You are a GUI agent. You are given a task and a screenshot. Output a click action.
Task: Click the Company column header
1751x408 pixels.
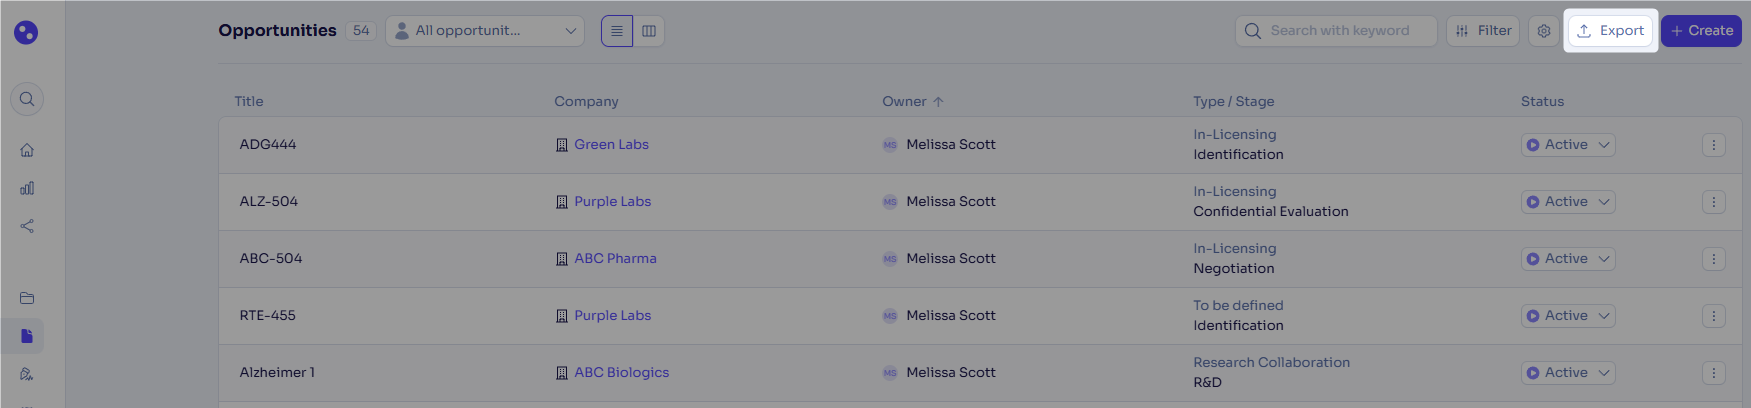(x=586, y=101)
